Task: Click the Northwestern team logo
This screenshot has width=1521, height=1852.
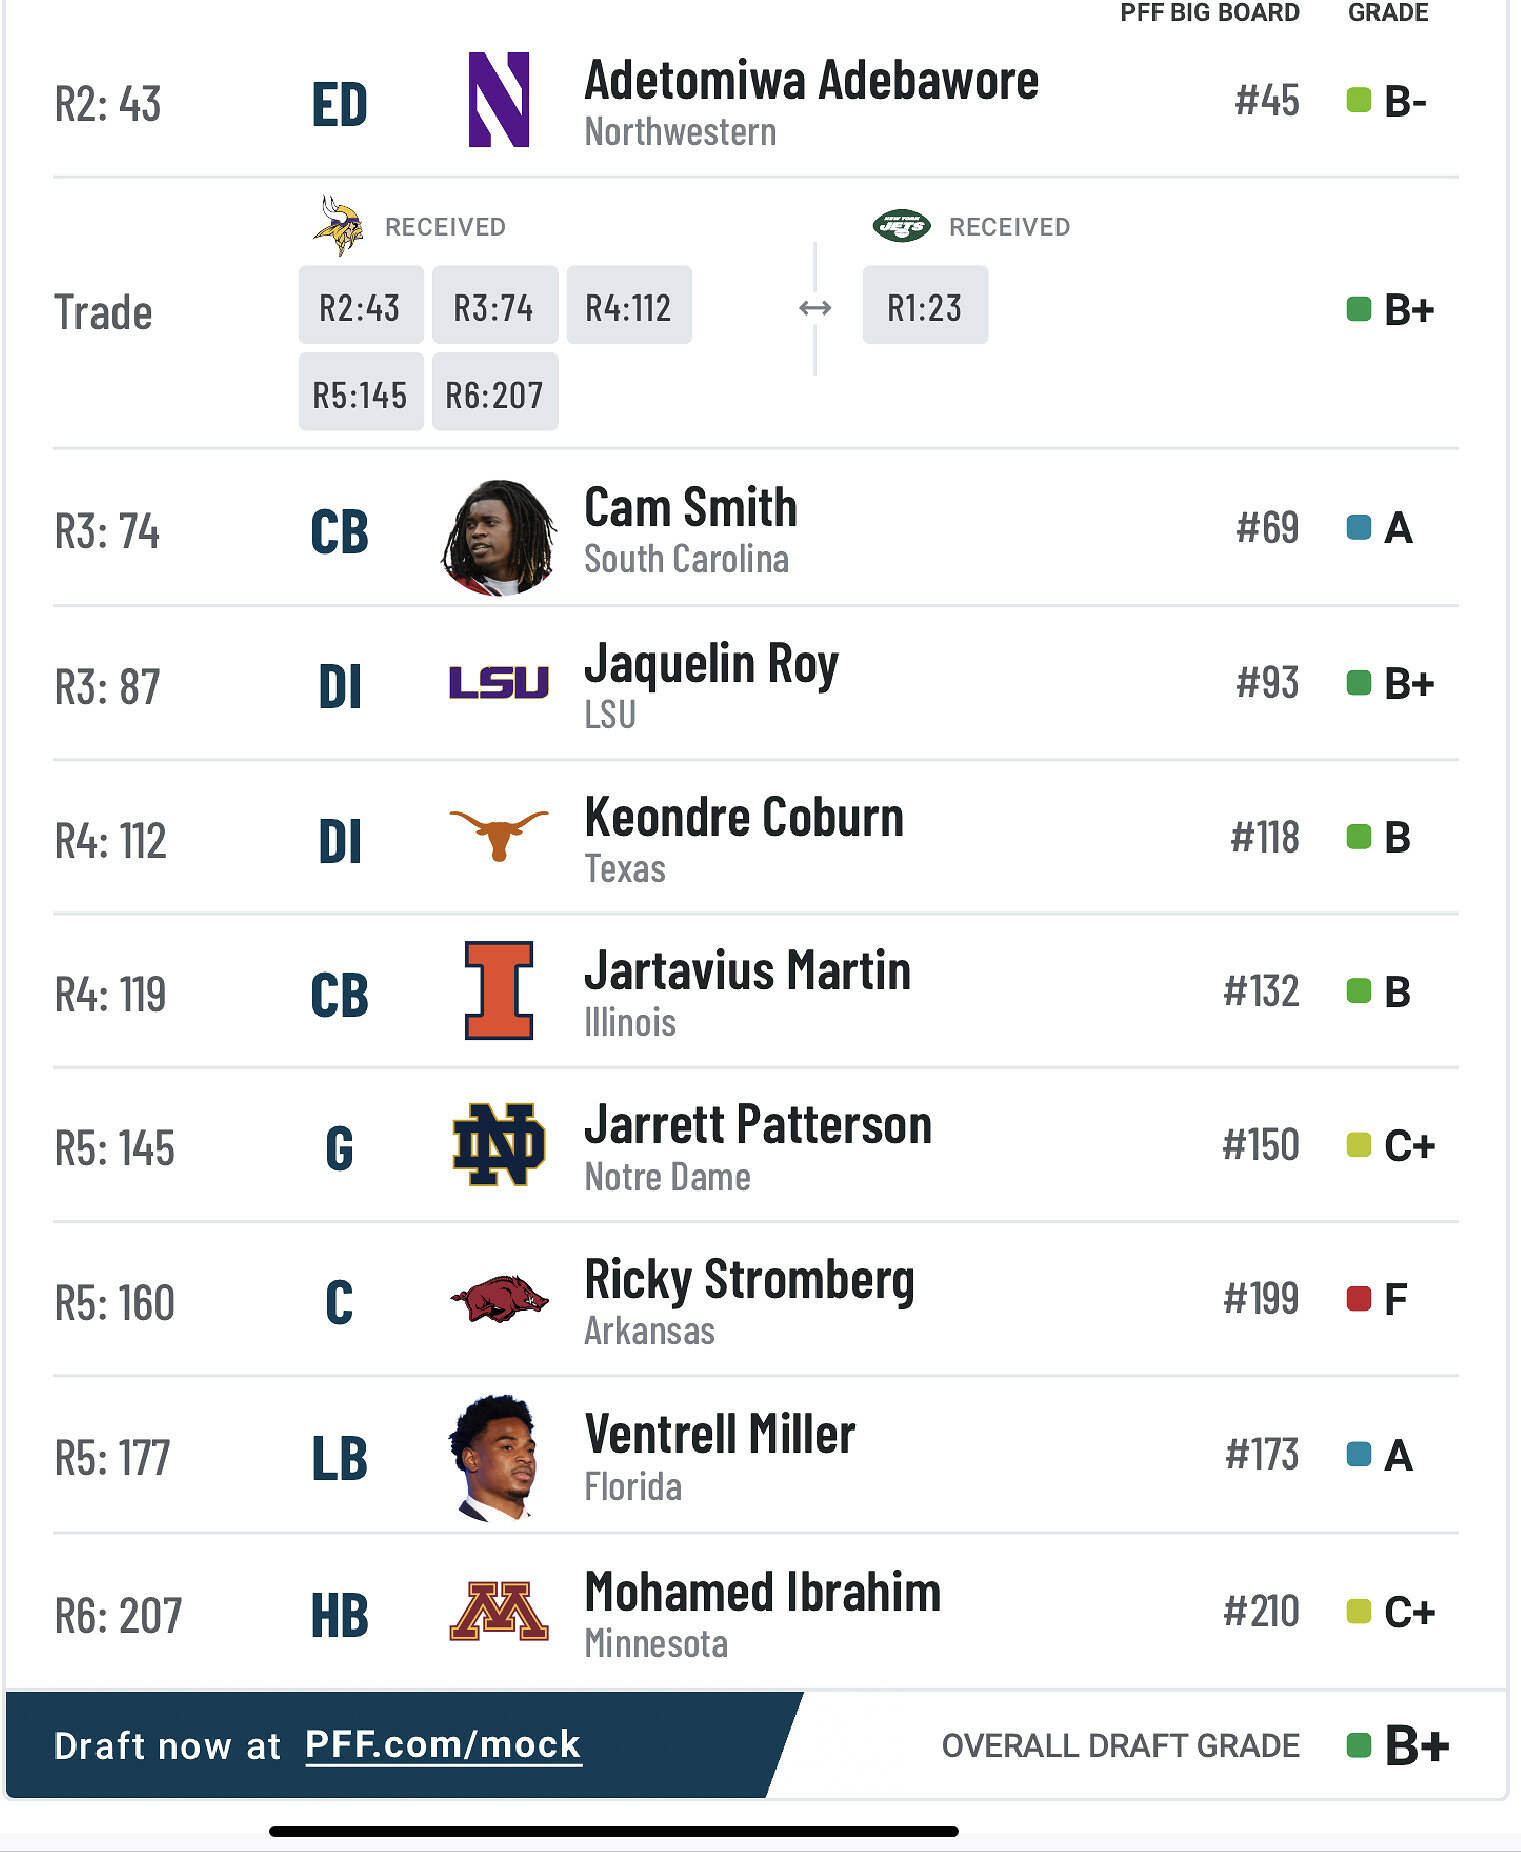Action: [x=498, y=100]
